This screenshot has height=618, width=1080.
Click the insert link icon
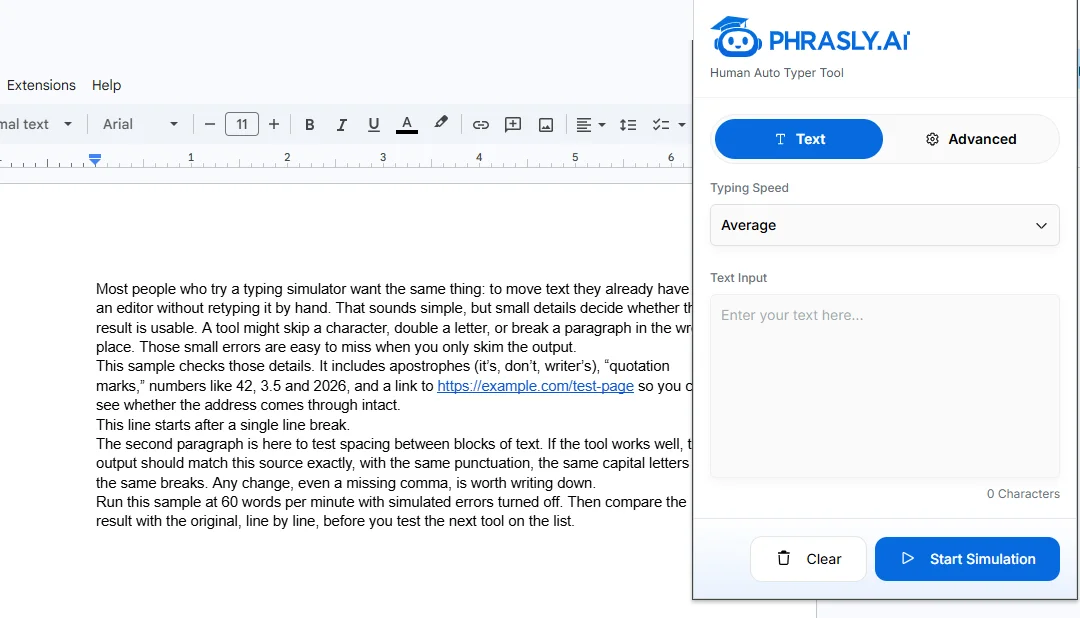click(480, 125)
